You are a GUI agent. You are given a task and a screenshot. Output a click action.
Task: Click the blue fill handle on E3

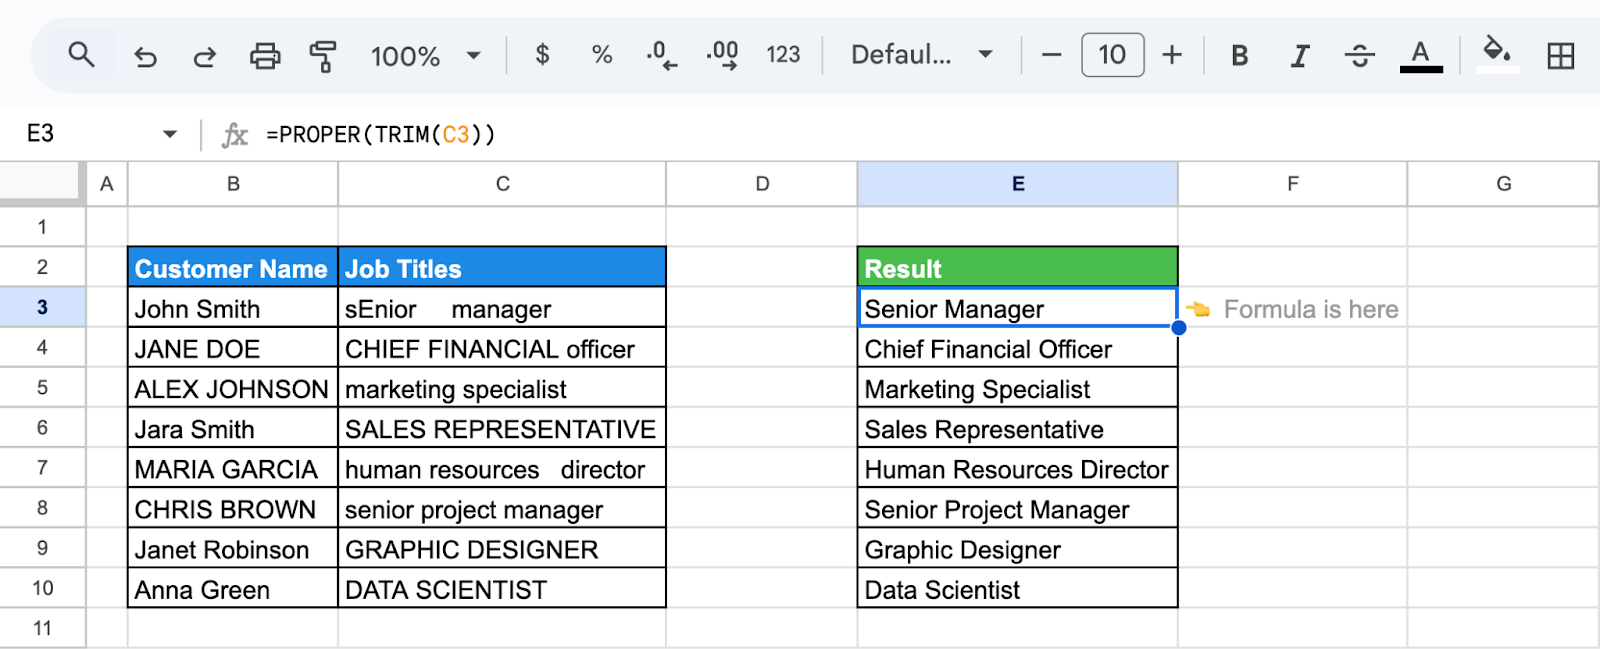click(x=1179, y=327)
